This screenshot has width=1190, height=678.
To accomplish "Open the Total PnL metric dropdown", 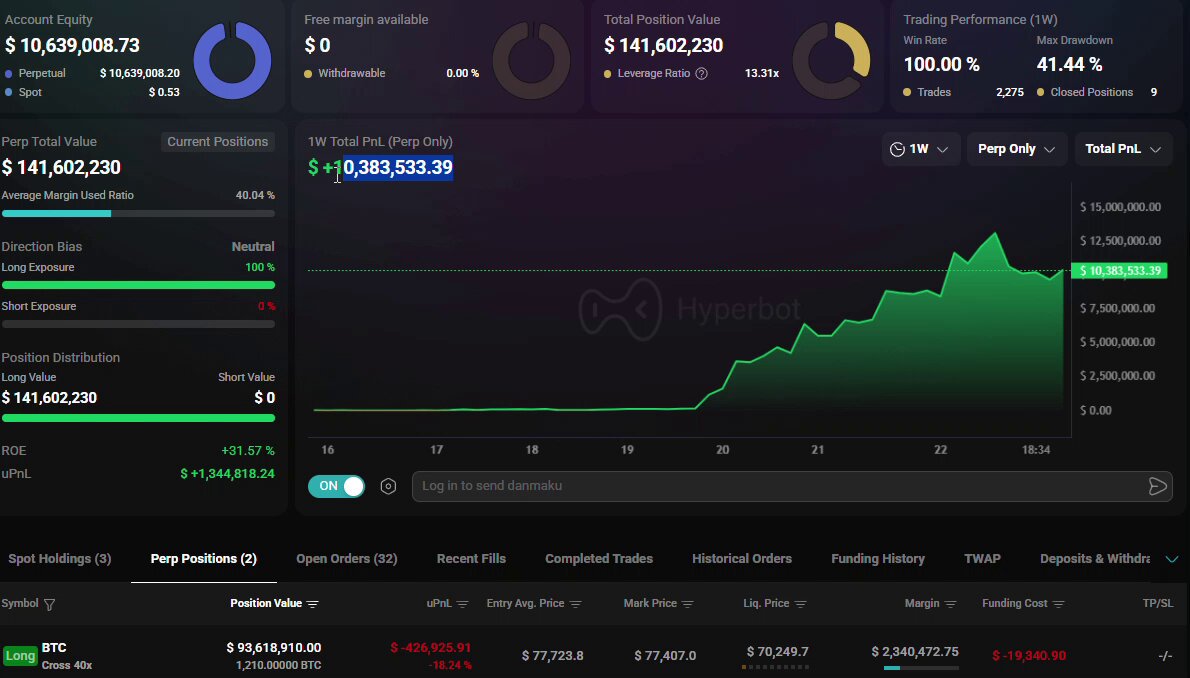I will tap(1123, 149).
